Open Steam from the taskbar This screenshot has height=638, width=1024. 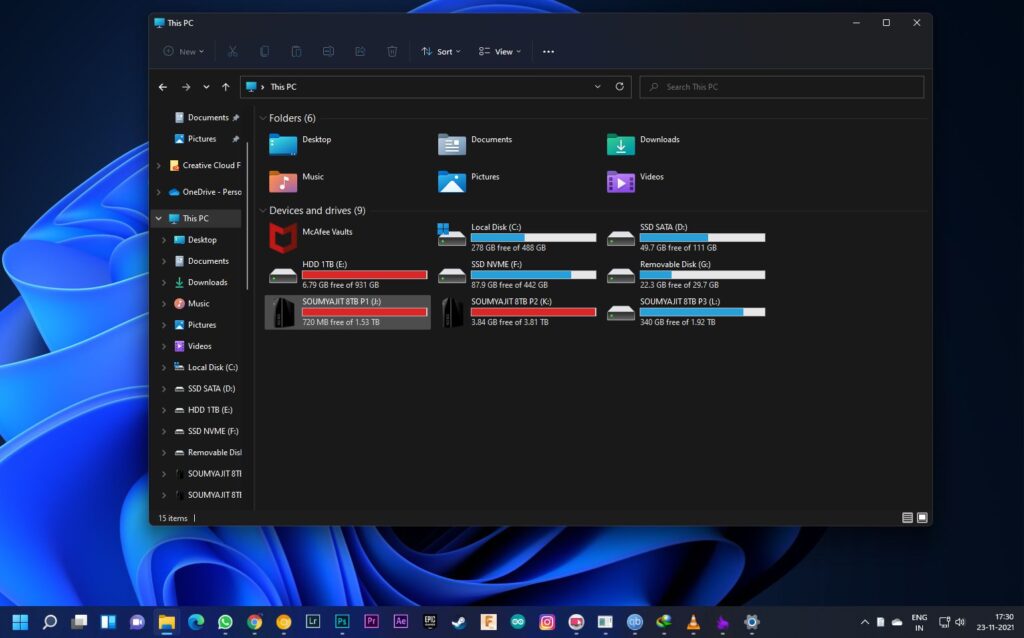pyautogui.click(x=458, y=622)
